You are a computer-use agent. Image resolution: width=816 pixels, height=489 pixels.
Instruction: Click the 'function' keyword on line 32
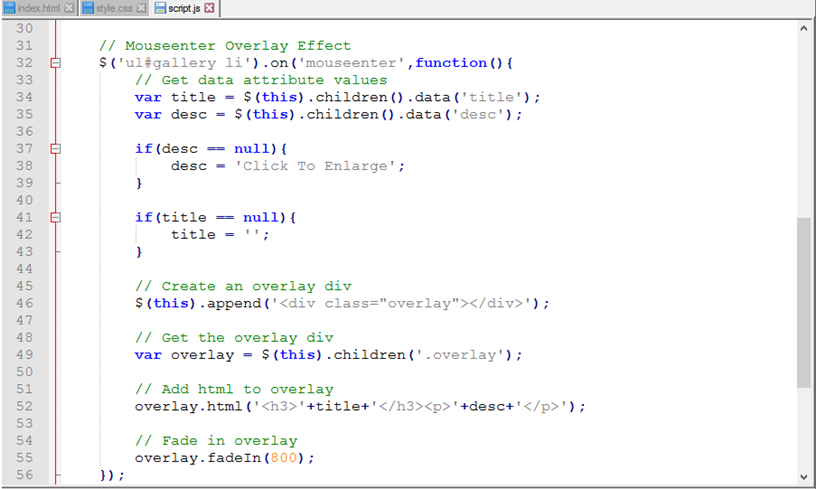pos(451,63)
